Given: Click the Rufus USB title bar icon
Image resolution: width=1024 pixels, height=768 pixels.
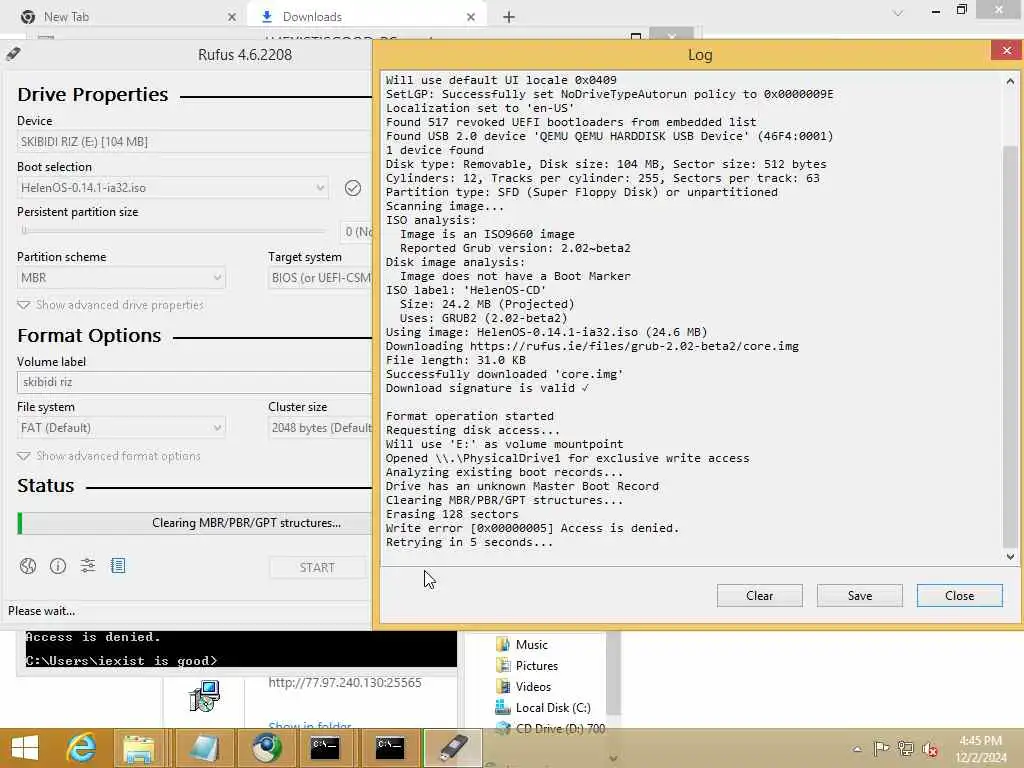Looking at the screenshot, I should coord(13,54).
